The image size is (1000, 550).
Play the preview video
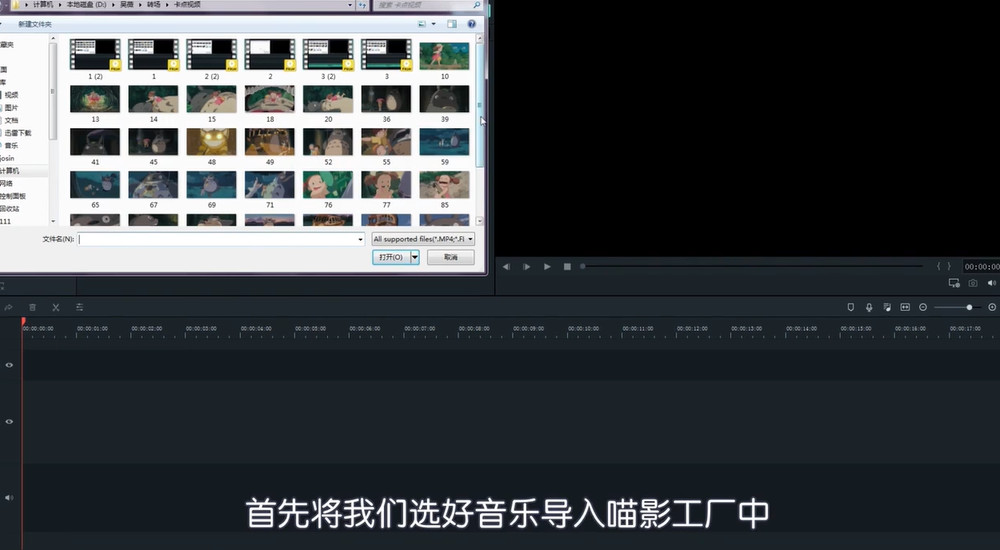pos(547,266)
